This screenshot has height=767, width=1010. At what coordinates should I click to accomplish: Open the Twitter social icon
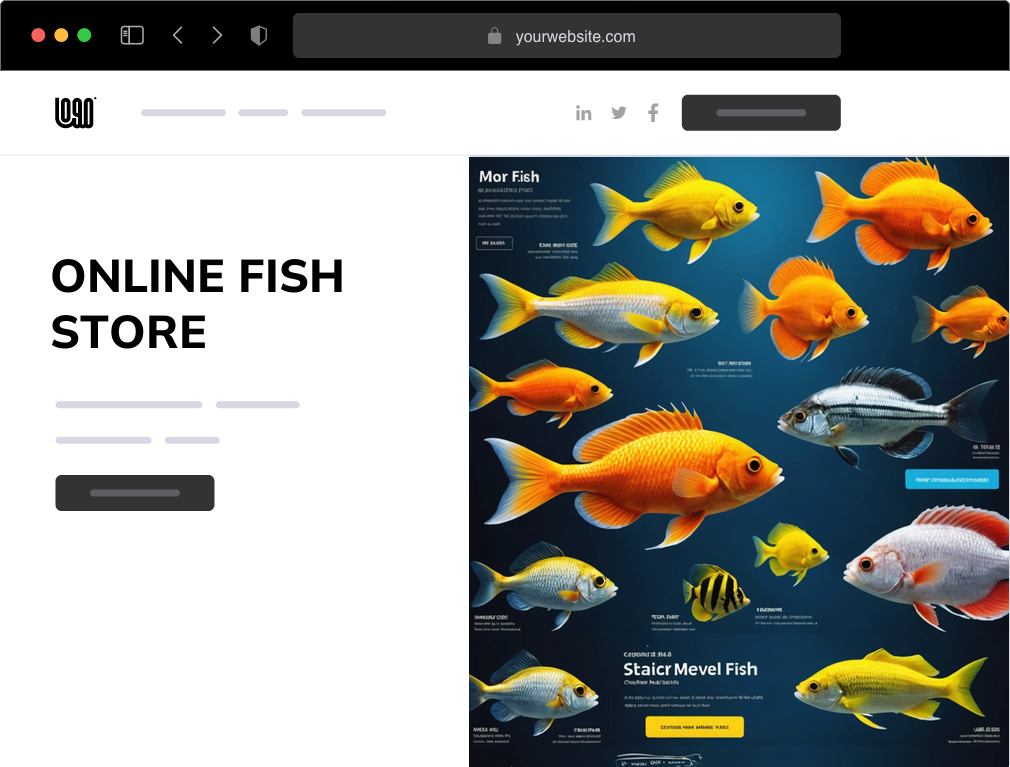[x=619, y=113]
